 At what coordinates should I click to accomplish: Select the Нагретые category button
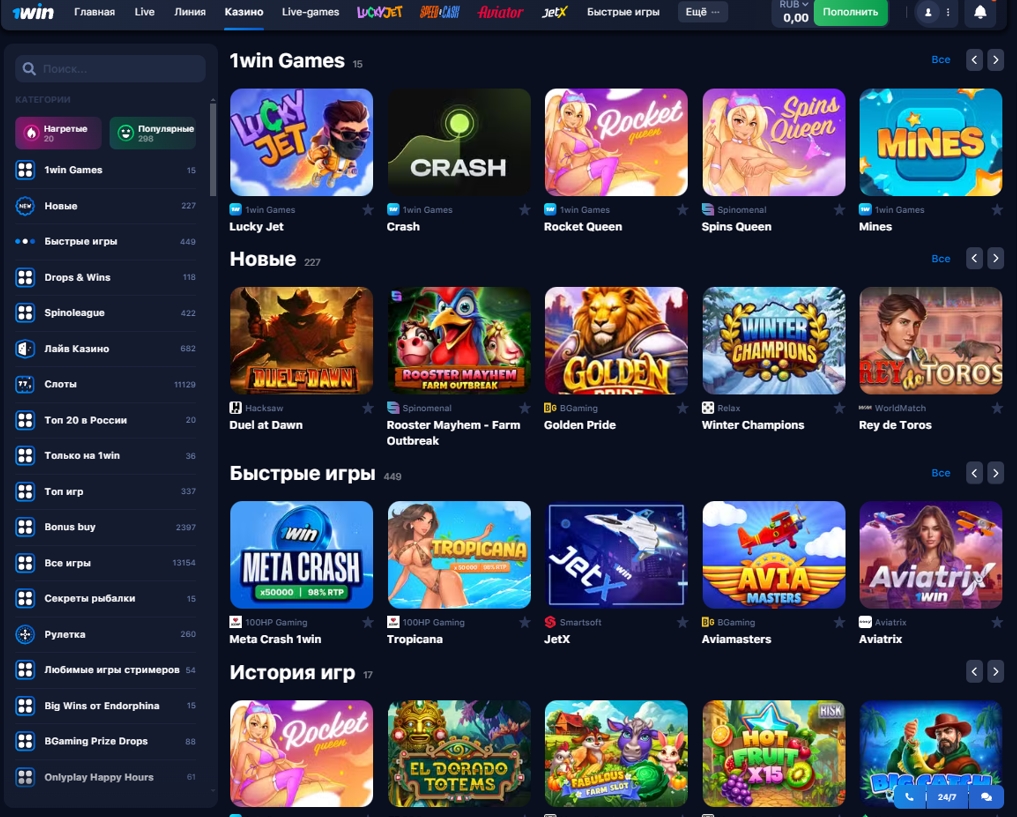(x=58, y=133)
